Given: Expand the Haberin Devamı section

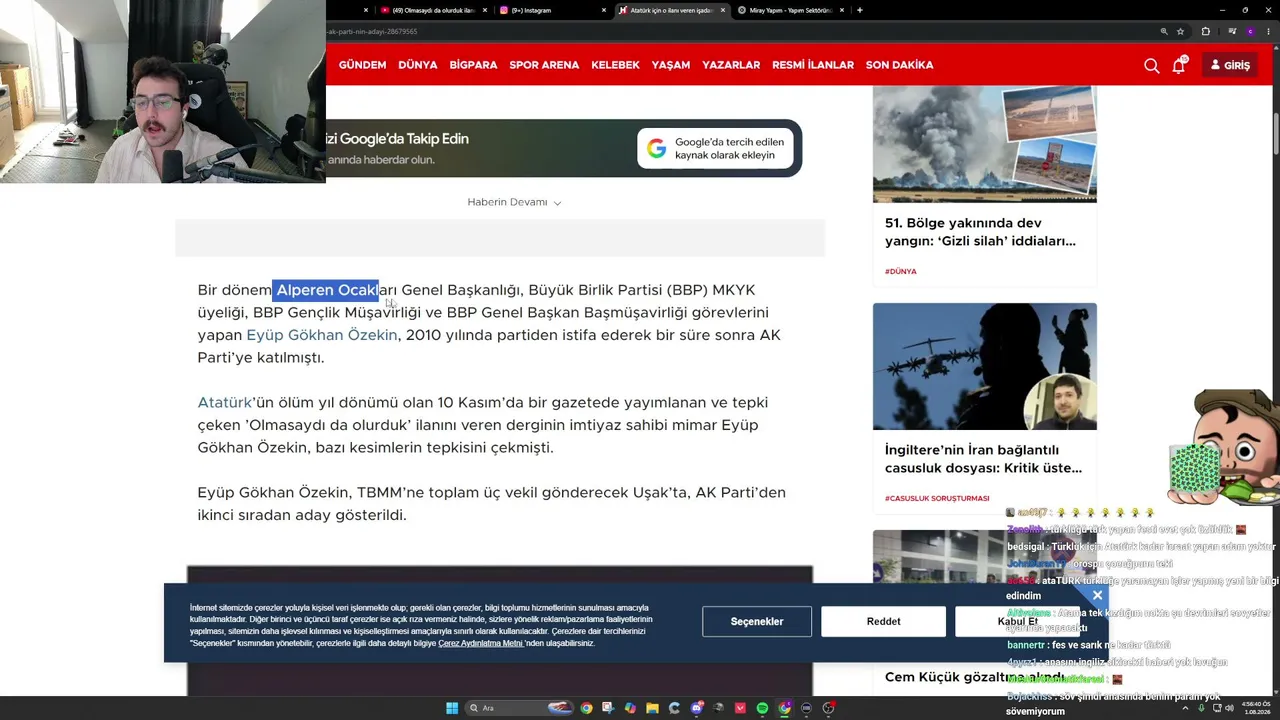Looking at the screenshot, I should 514,202.
